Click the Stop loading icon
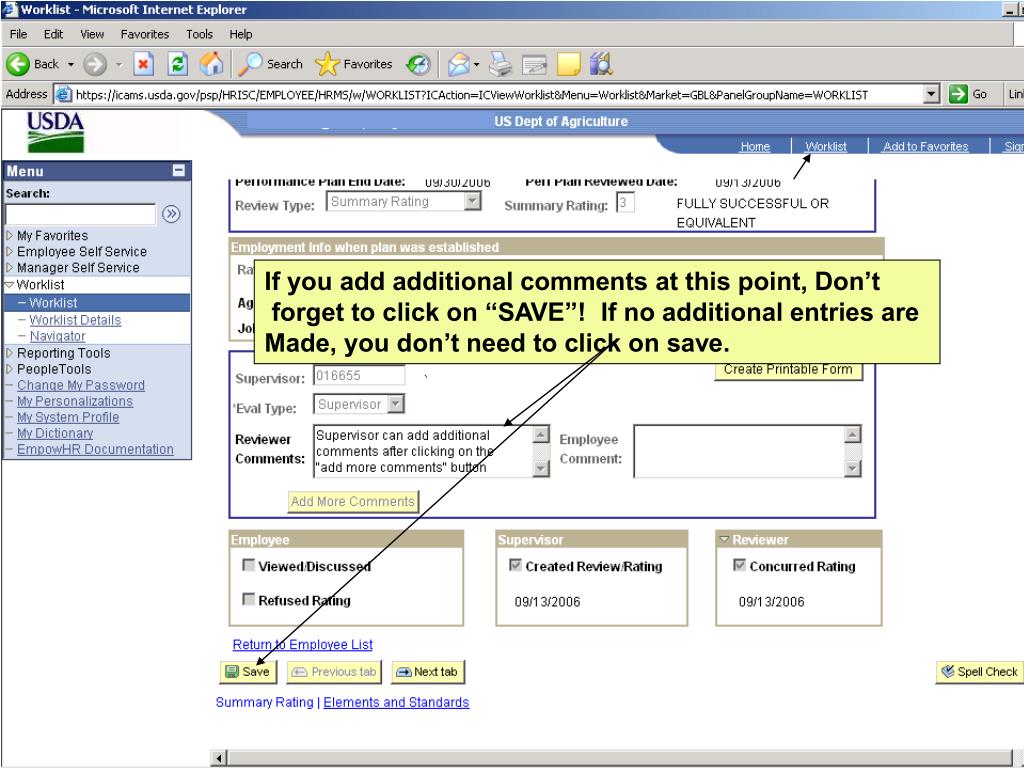The height and width of the screenshot is (768, 1024). click(144, 64)
